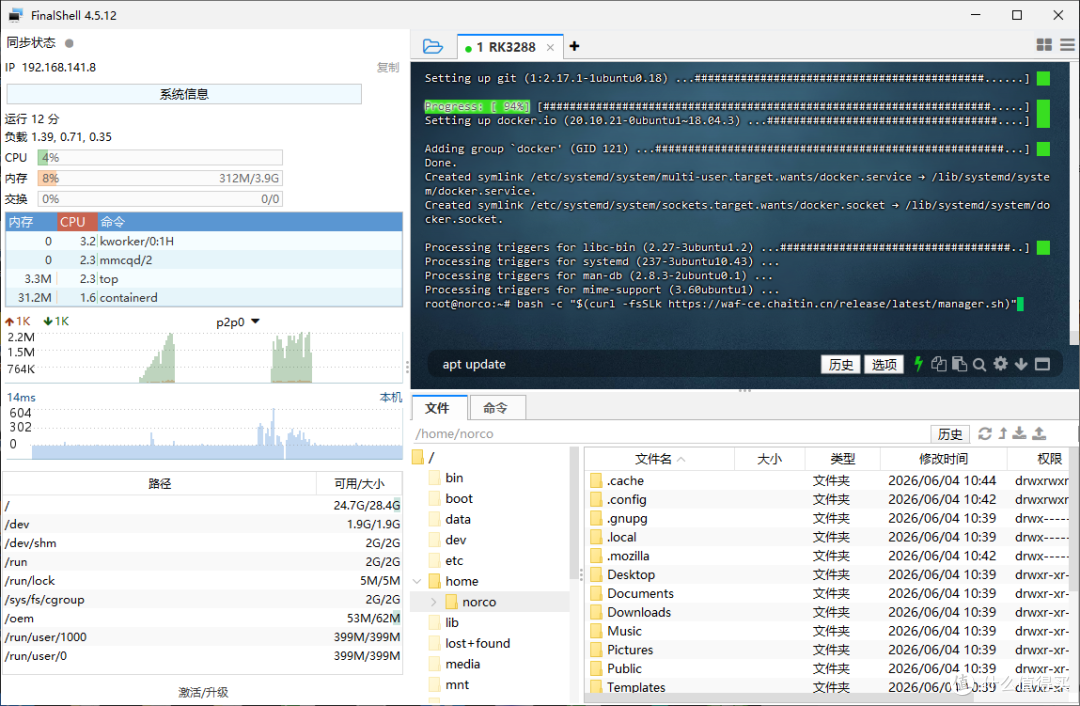Screen dimensions: 1080x706
Task: Sort by the CPU column header
Action: [76, 222]
